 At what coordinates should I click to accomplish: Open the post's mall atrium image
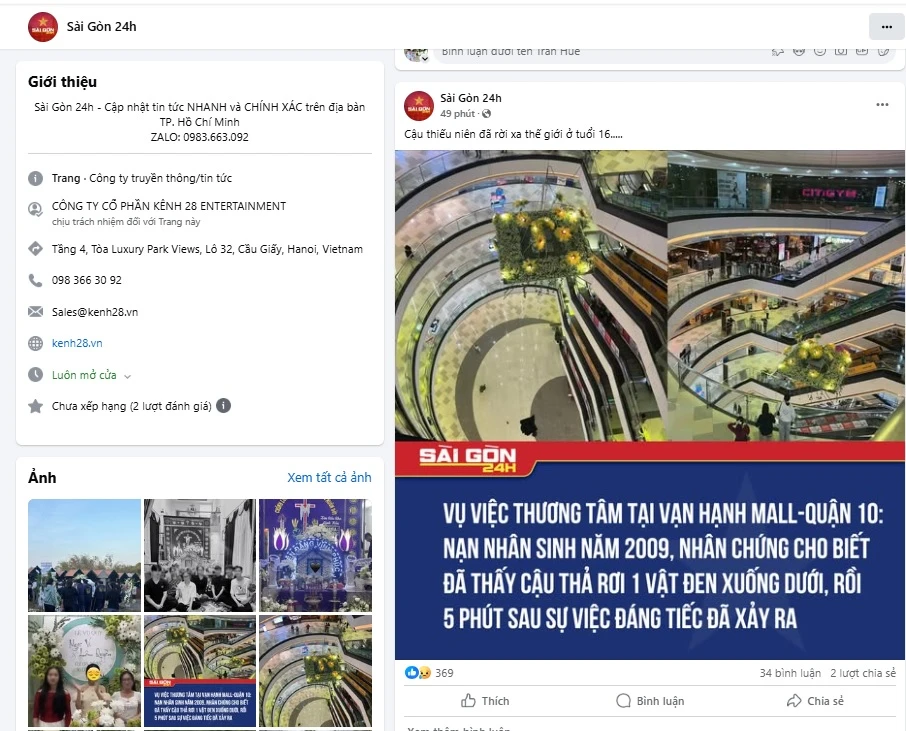(649, 405)
